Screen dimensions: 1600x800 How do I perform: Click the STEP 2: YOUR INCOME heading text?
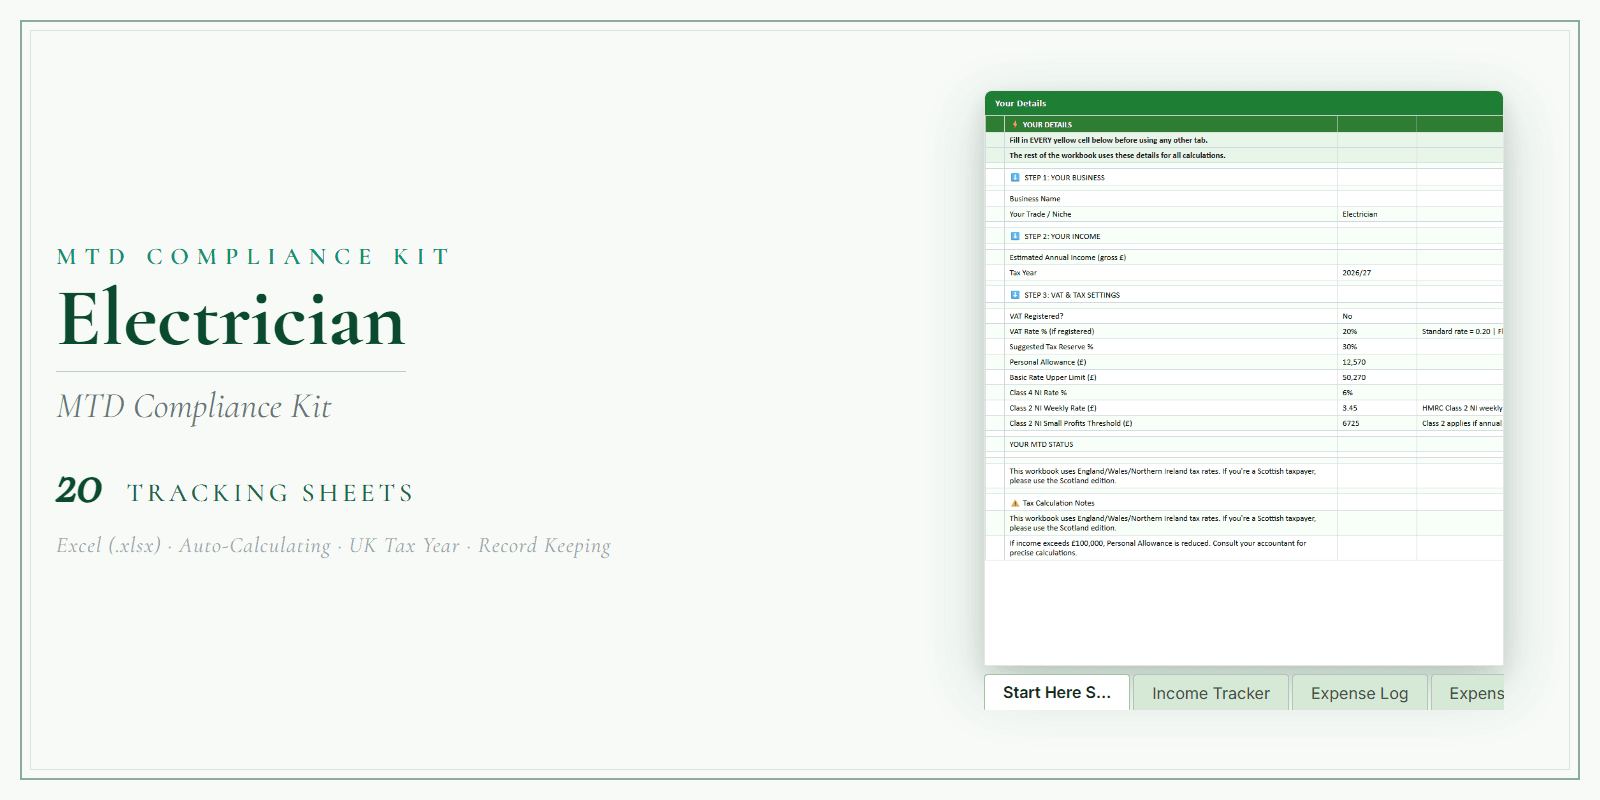(x=1062, y=236)
